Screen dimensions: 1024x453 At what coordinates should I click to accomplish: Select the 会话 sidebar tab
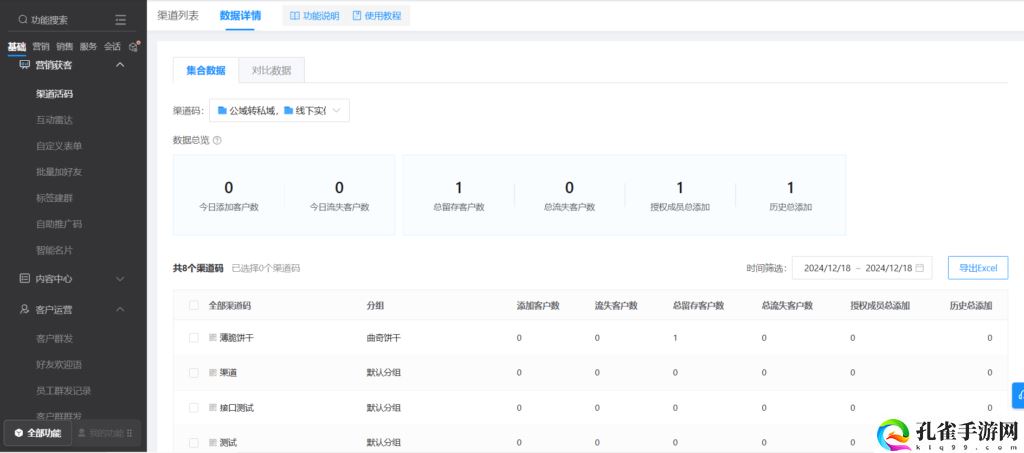[x=112, y=46]
